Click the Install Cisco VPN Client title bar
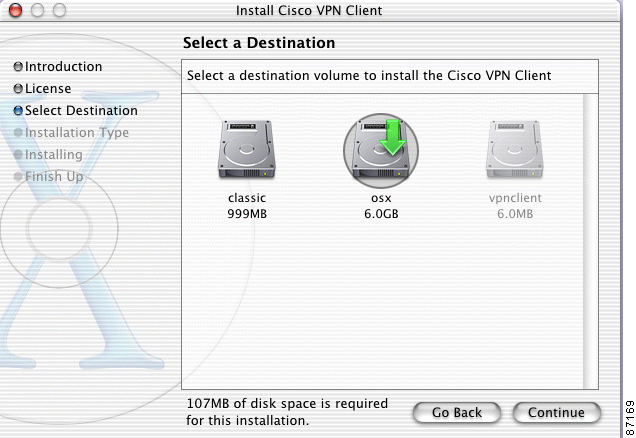636x438 pixels. click(x=308, y=11)
